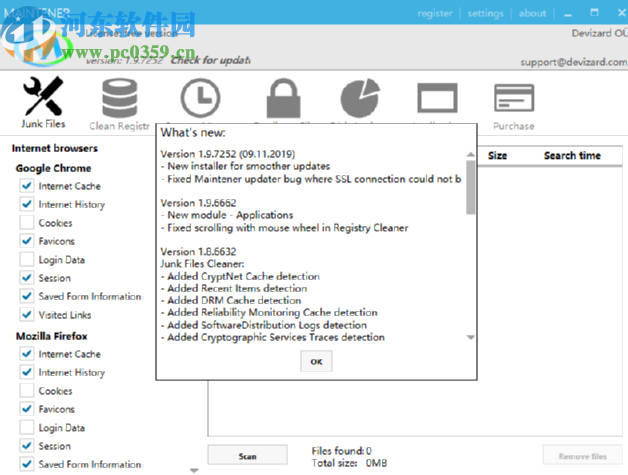628x475 pixels.
Task: Uncheck Chrome Saved Form Information
Action: coord(27,296)
